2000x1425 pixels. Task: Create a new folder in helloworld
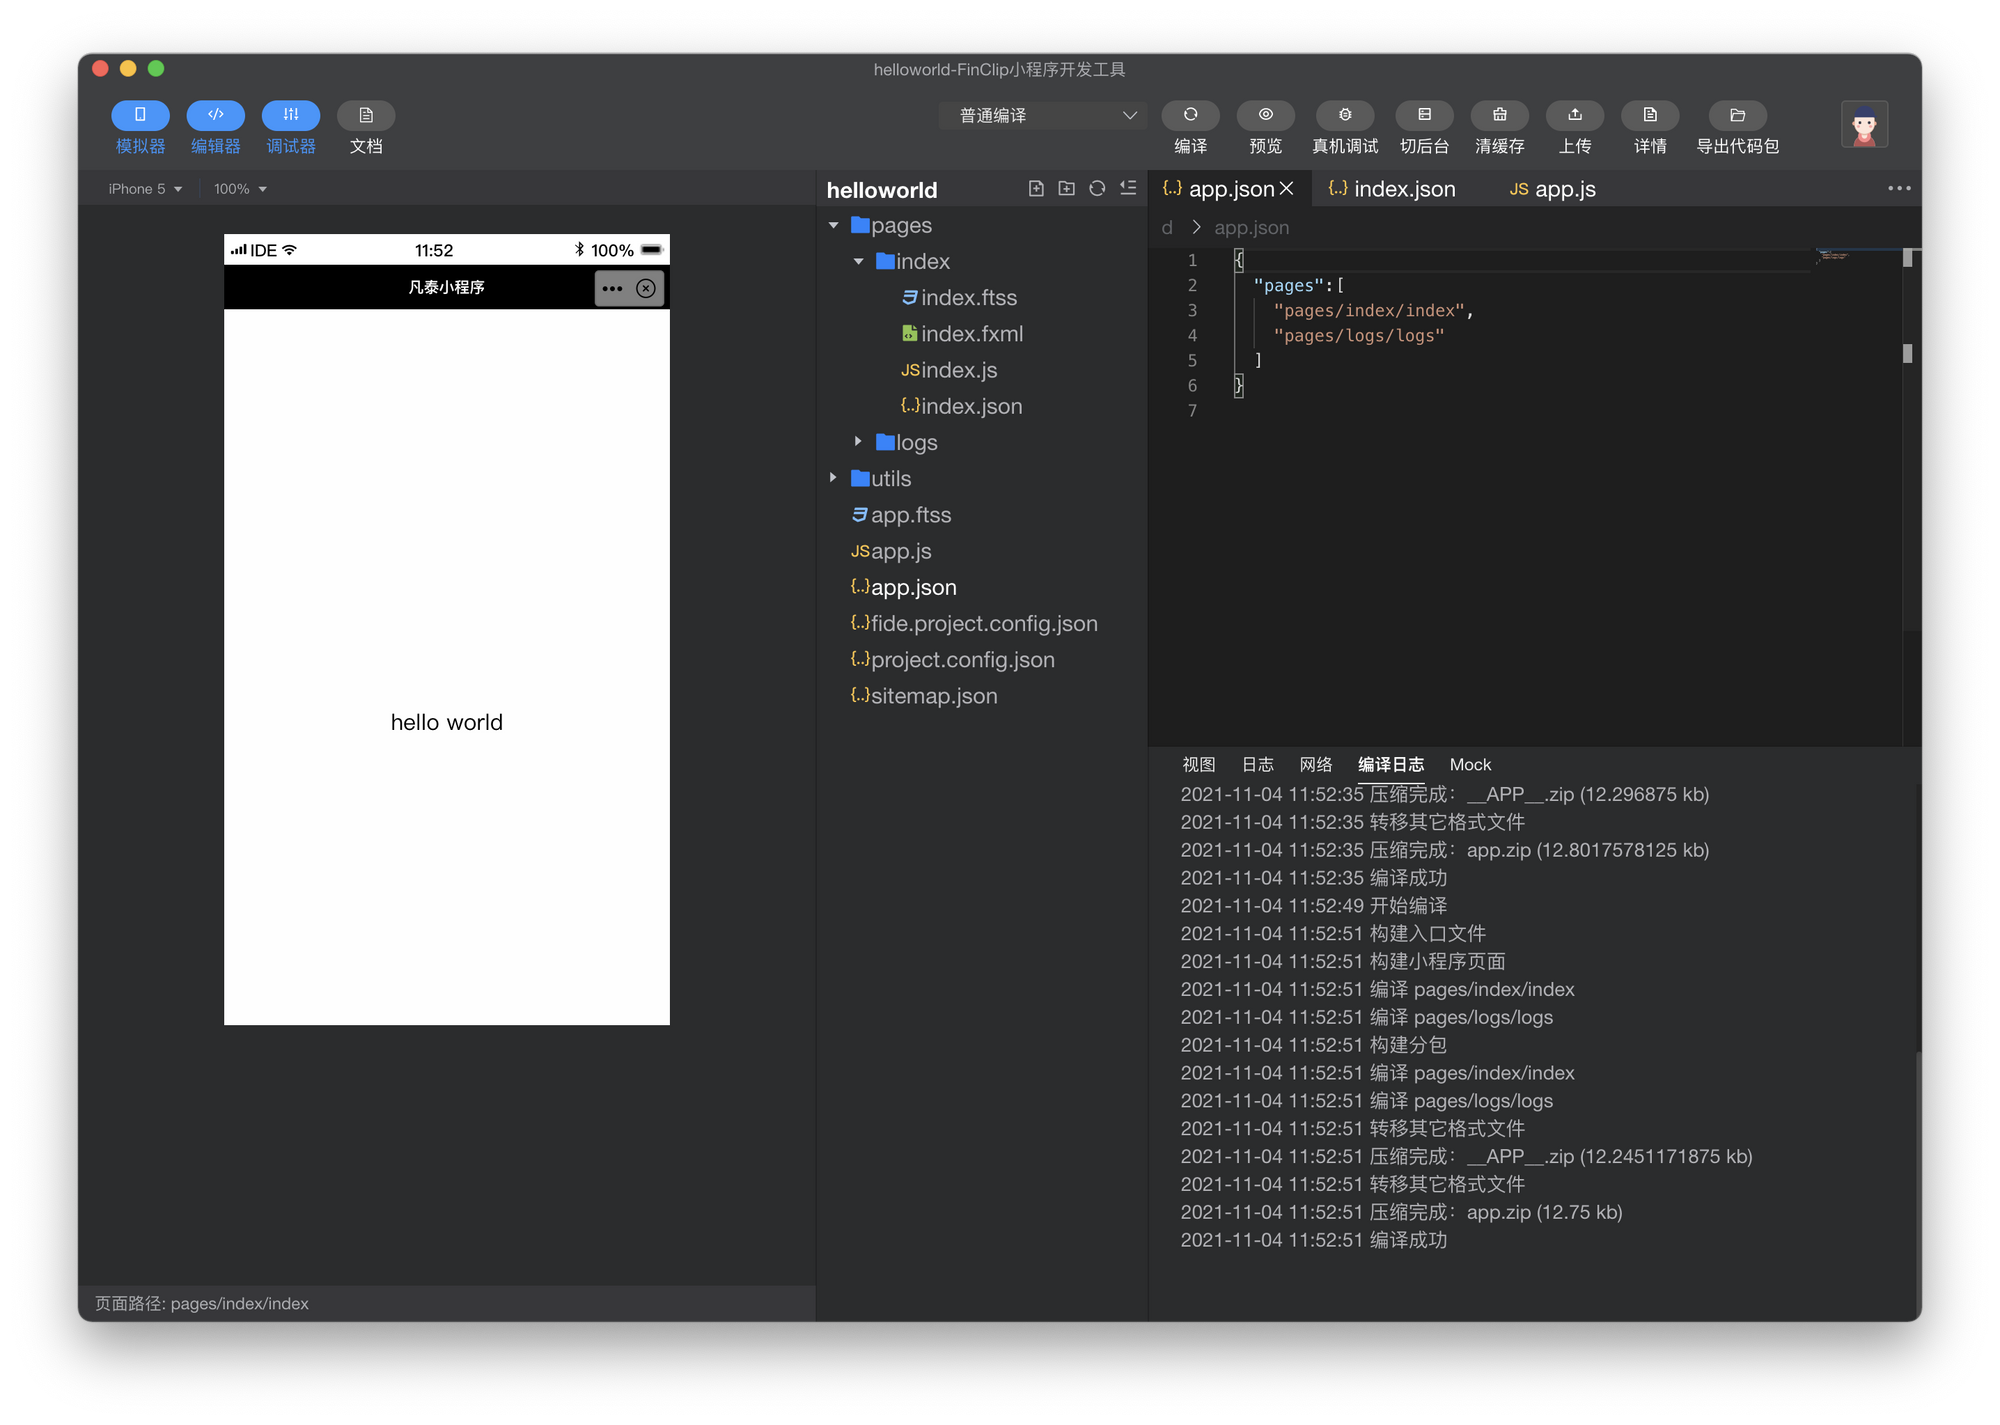[1066, 189]
